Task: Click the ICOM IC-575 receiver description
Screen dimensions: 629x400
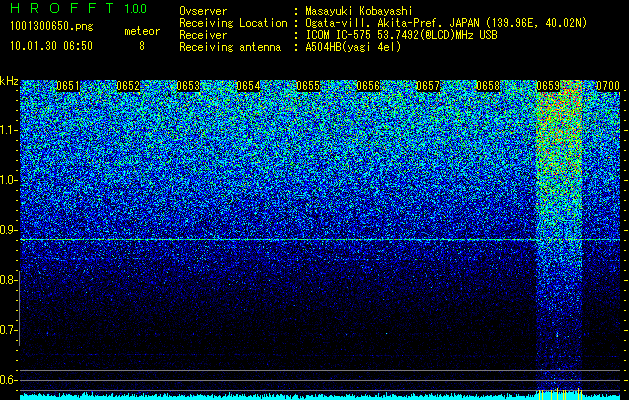Action: 401,35
